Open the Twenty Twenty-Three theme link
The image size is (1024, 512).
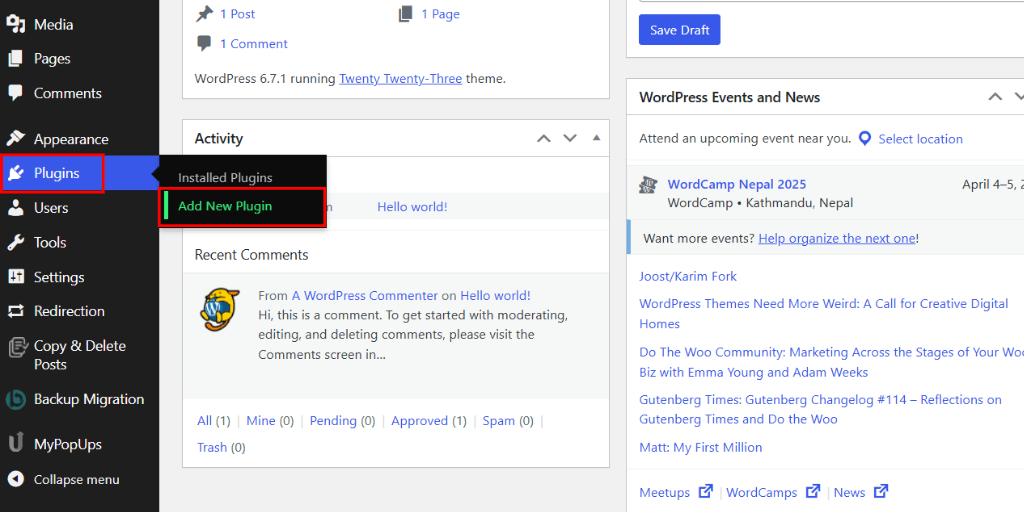pyautogui.click(x=400, y=78)
